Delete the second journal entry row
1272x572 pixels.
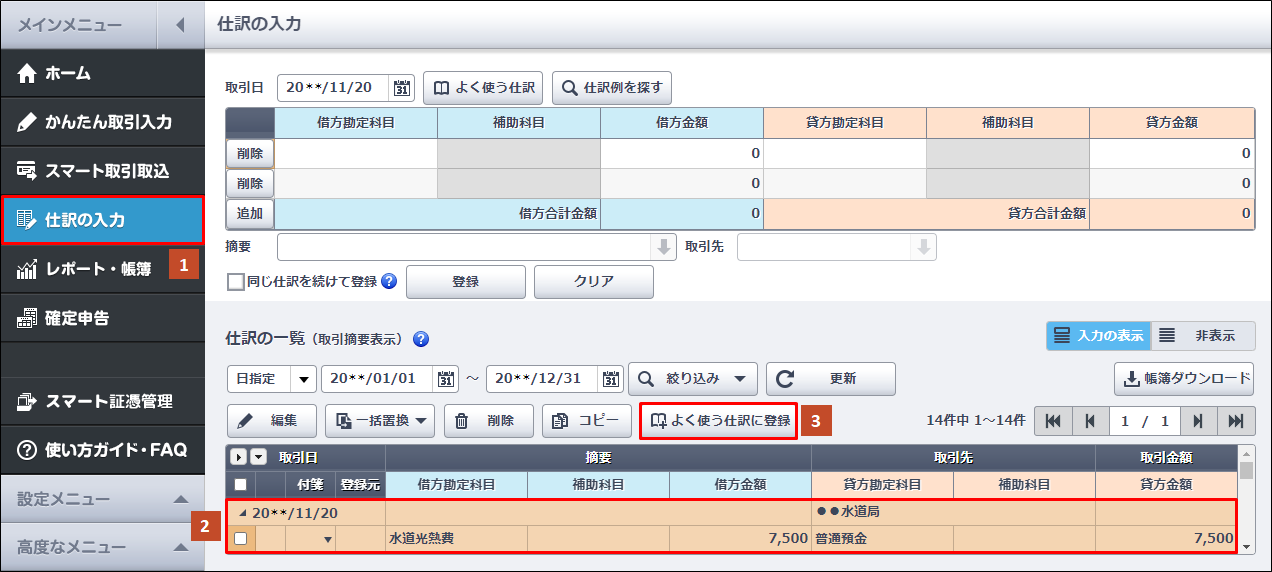250,183
